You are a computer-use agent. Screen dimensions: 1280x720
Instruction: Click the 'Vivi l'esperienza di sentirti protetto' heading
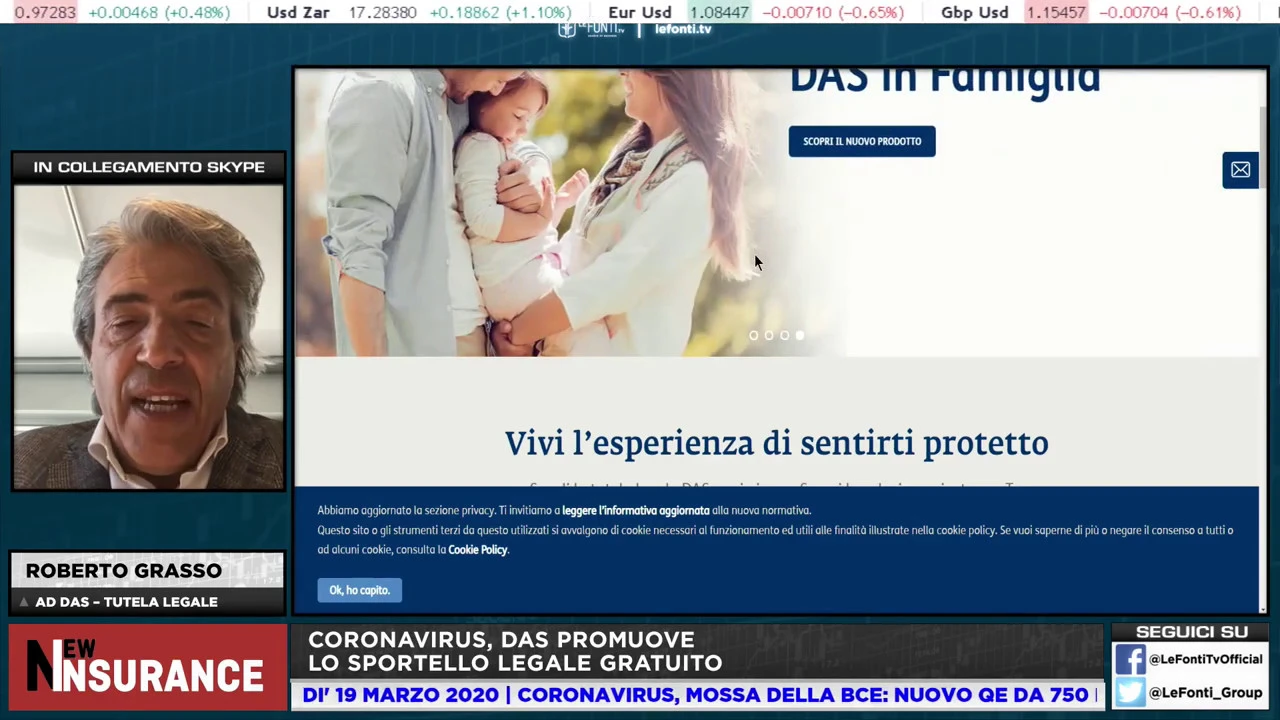(x=776, y=443)
